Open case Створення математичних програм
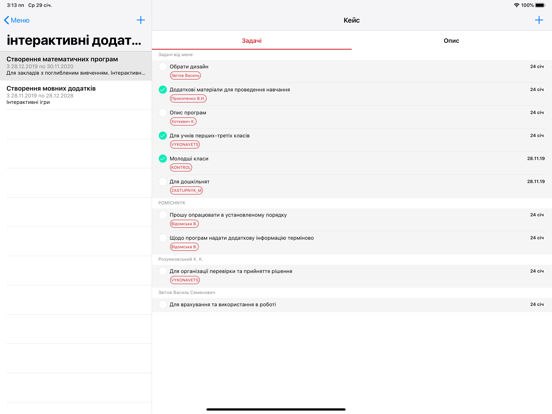The height and width of the screenshot is (414, 552). (x=76, y=66)
